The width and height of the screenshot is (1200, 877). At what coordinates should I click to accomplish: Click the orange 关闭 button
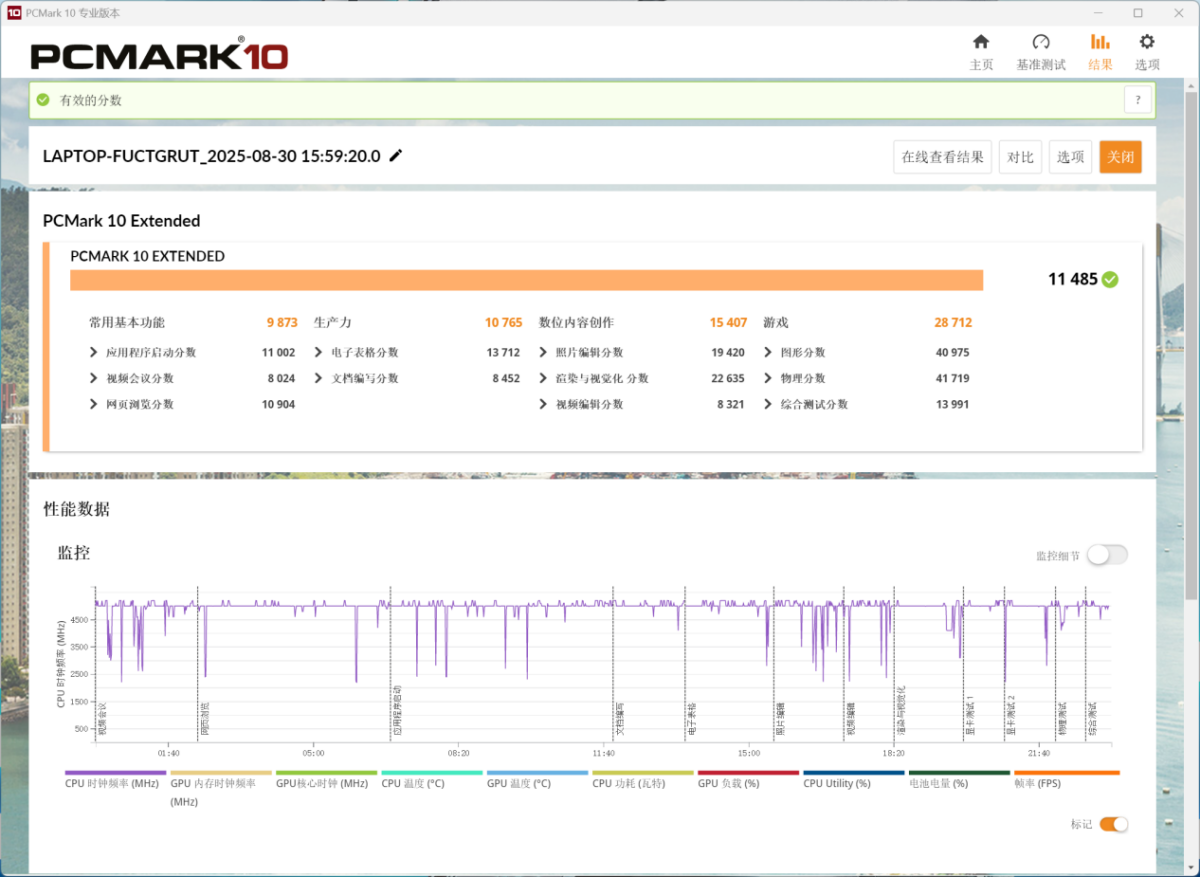click(x=1120, y=156)
